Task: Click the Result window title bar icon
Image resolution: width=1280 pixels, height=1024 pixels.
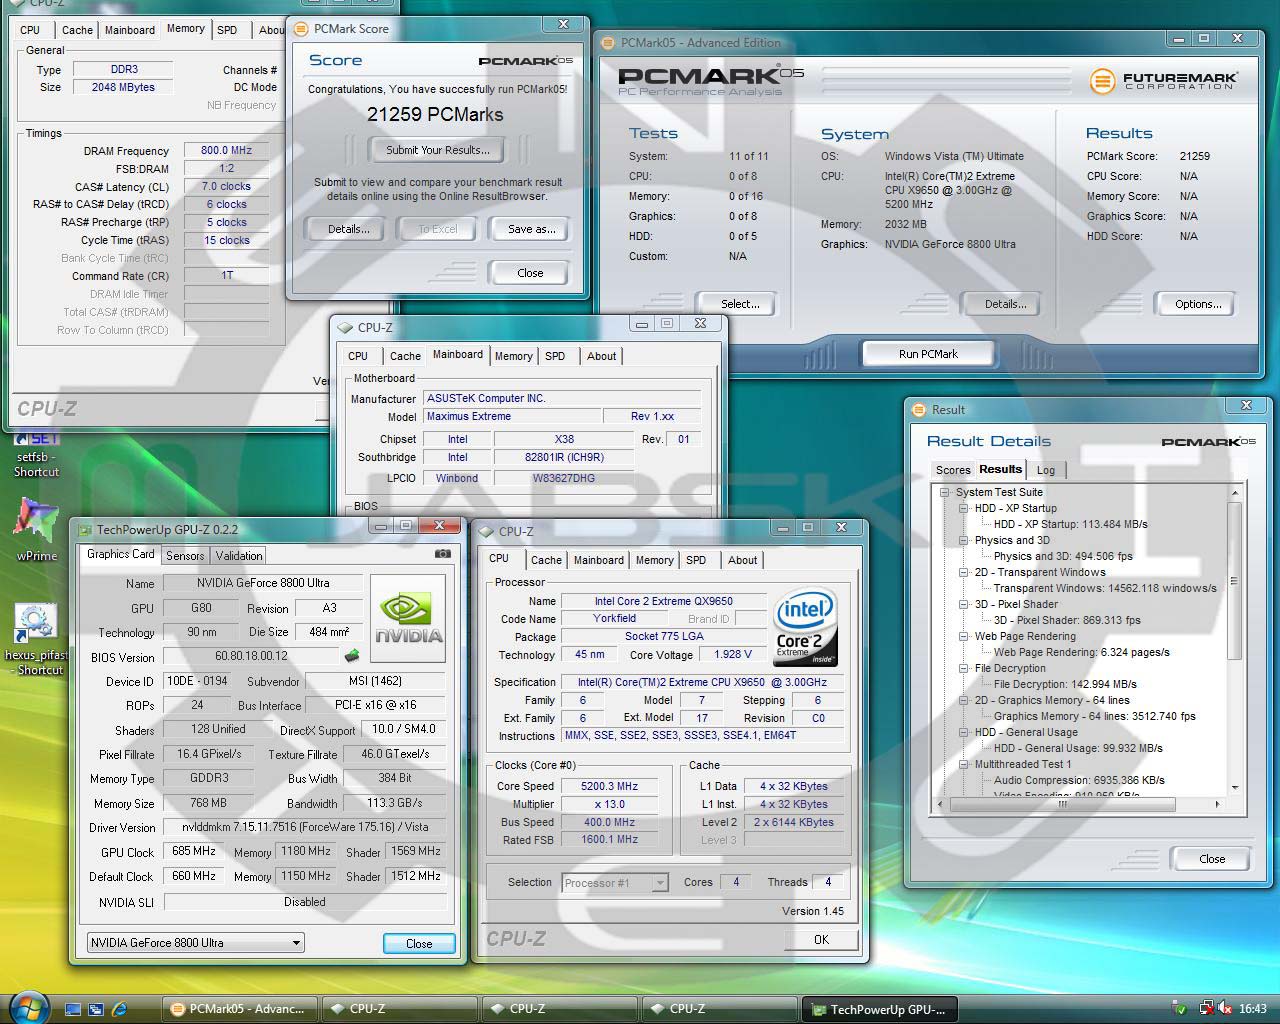Action: (x=919, y=409)
